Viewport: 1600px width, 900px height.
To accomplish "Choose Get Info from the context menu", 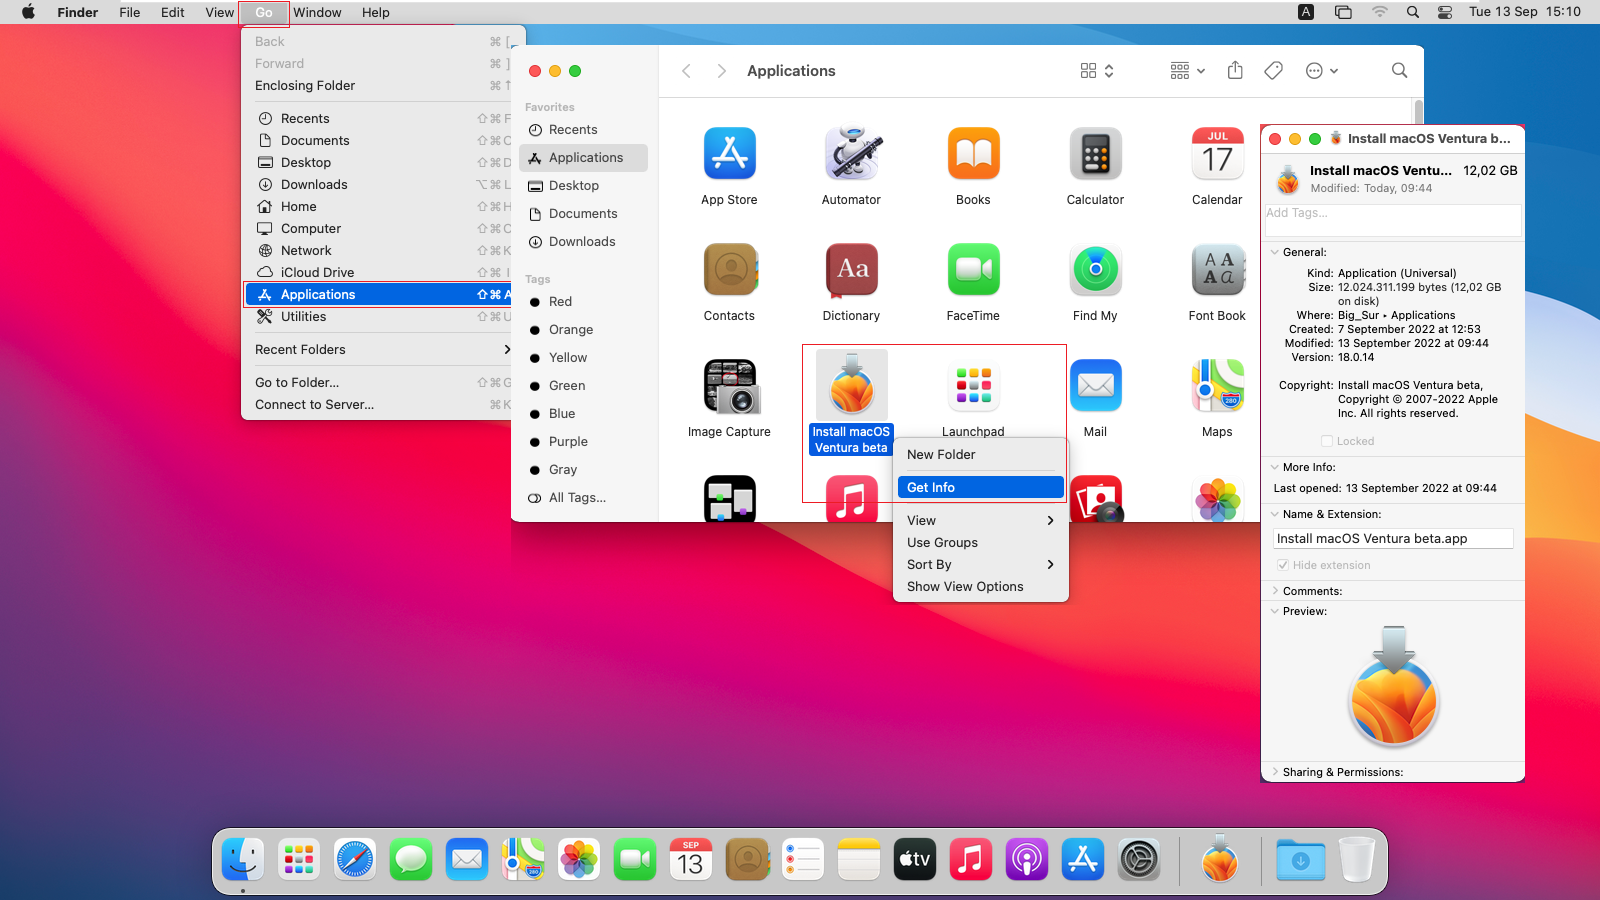I will (980, 487).
